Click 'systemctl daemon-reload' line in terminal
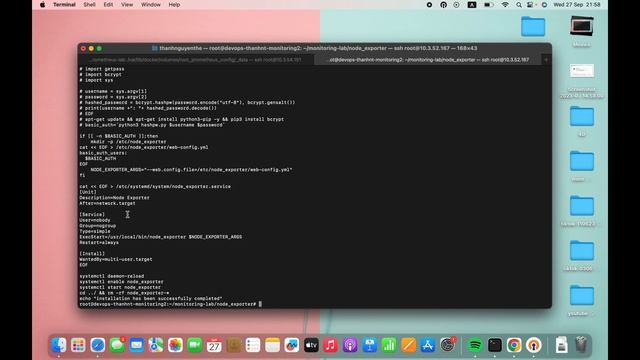This screenshot has height=360, width=640. coord(112,276)
